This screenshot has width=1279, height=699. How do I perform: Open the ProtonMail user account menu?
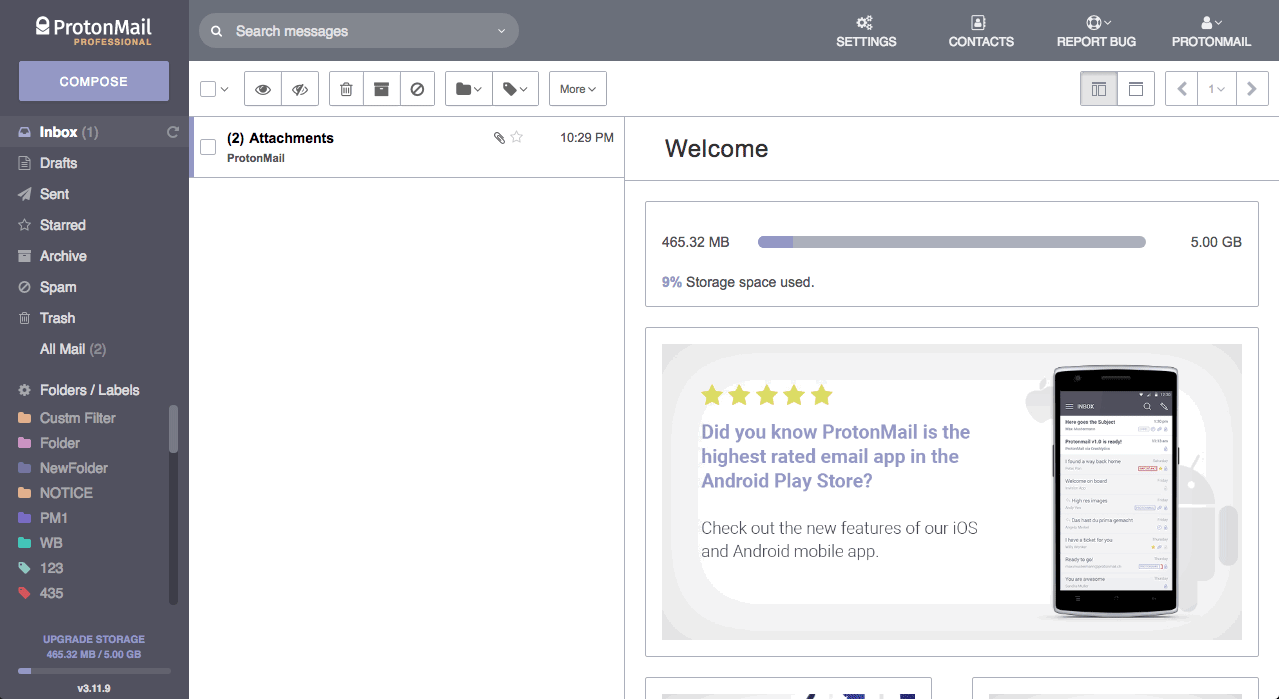[x=1211, y=31]
